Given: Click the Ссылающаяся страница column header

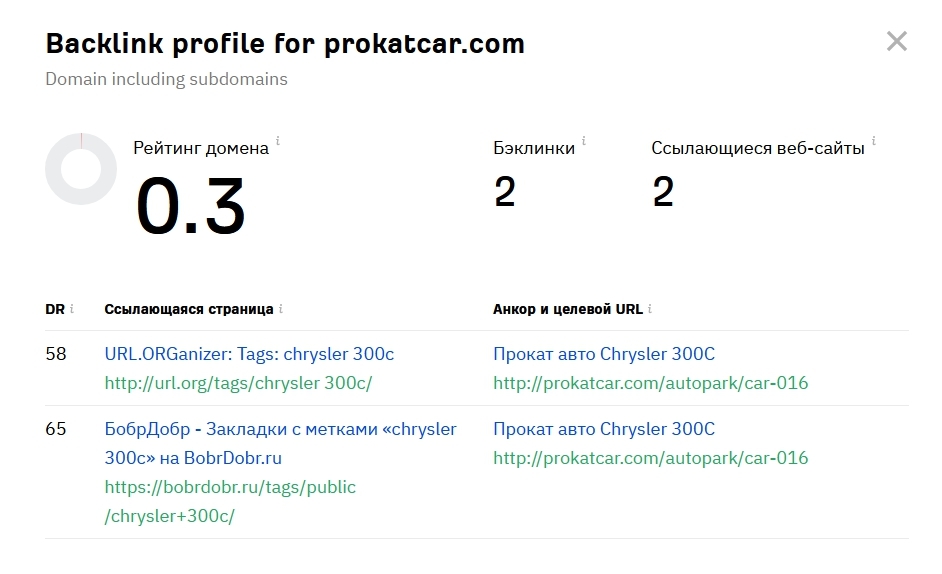Looking at the screenshot, I should click(x=189, y=309).
